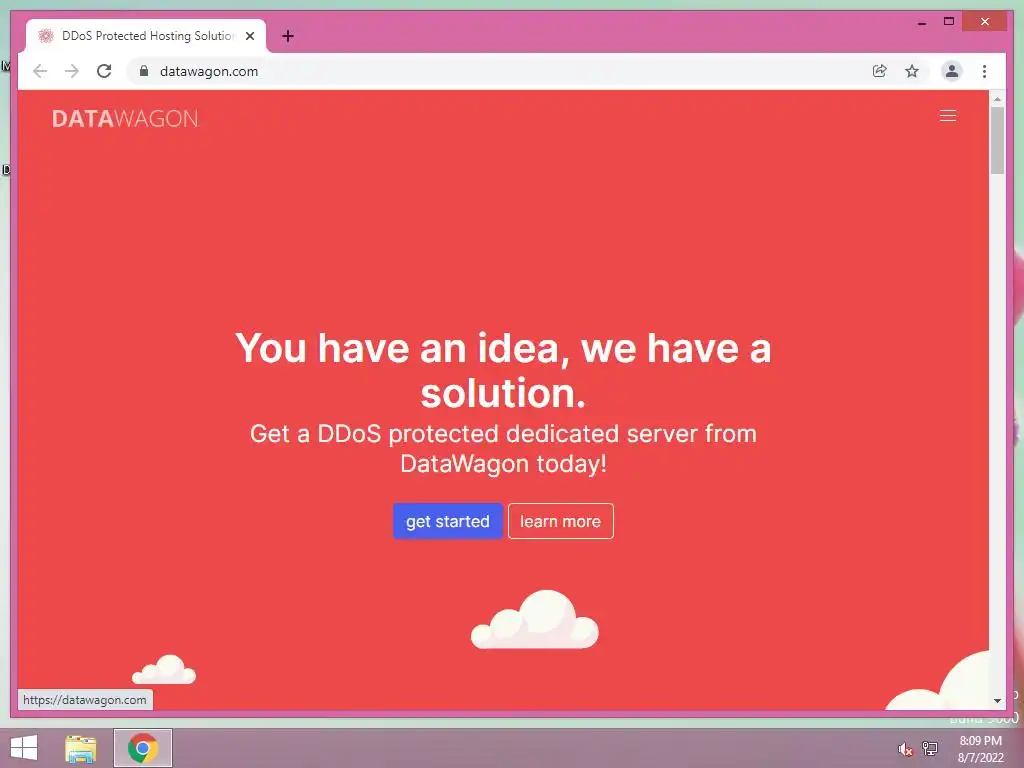
Task: View site info via lock icon
Action: (144, 71)
